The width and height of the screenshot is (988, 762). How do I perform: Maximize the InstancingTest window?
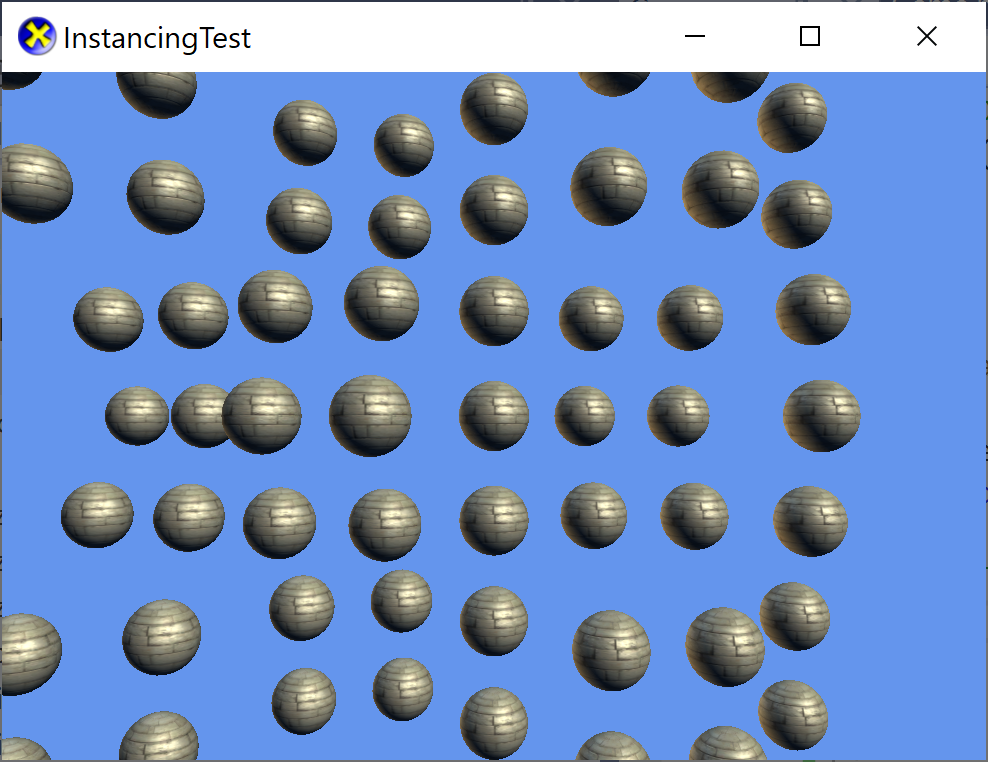tap(809, 36)
